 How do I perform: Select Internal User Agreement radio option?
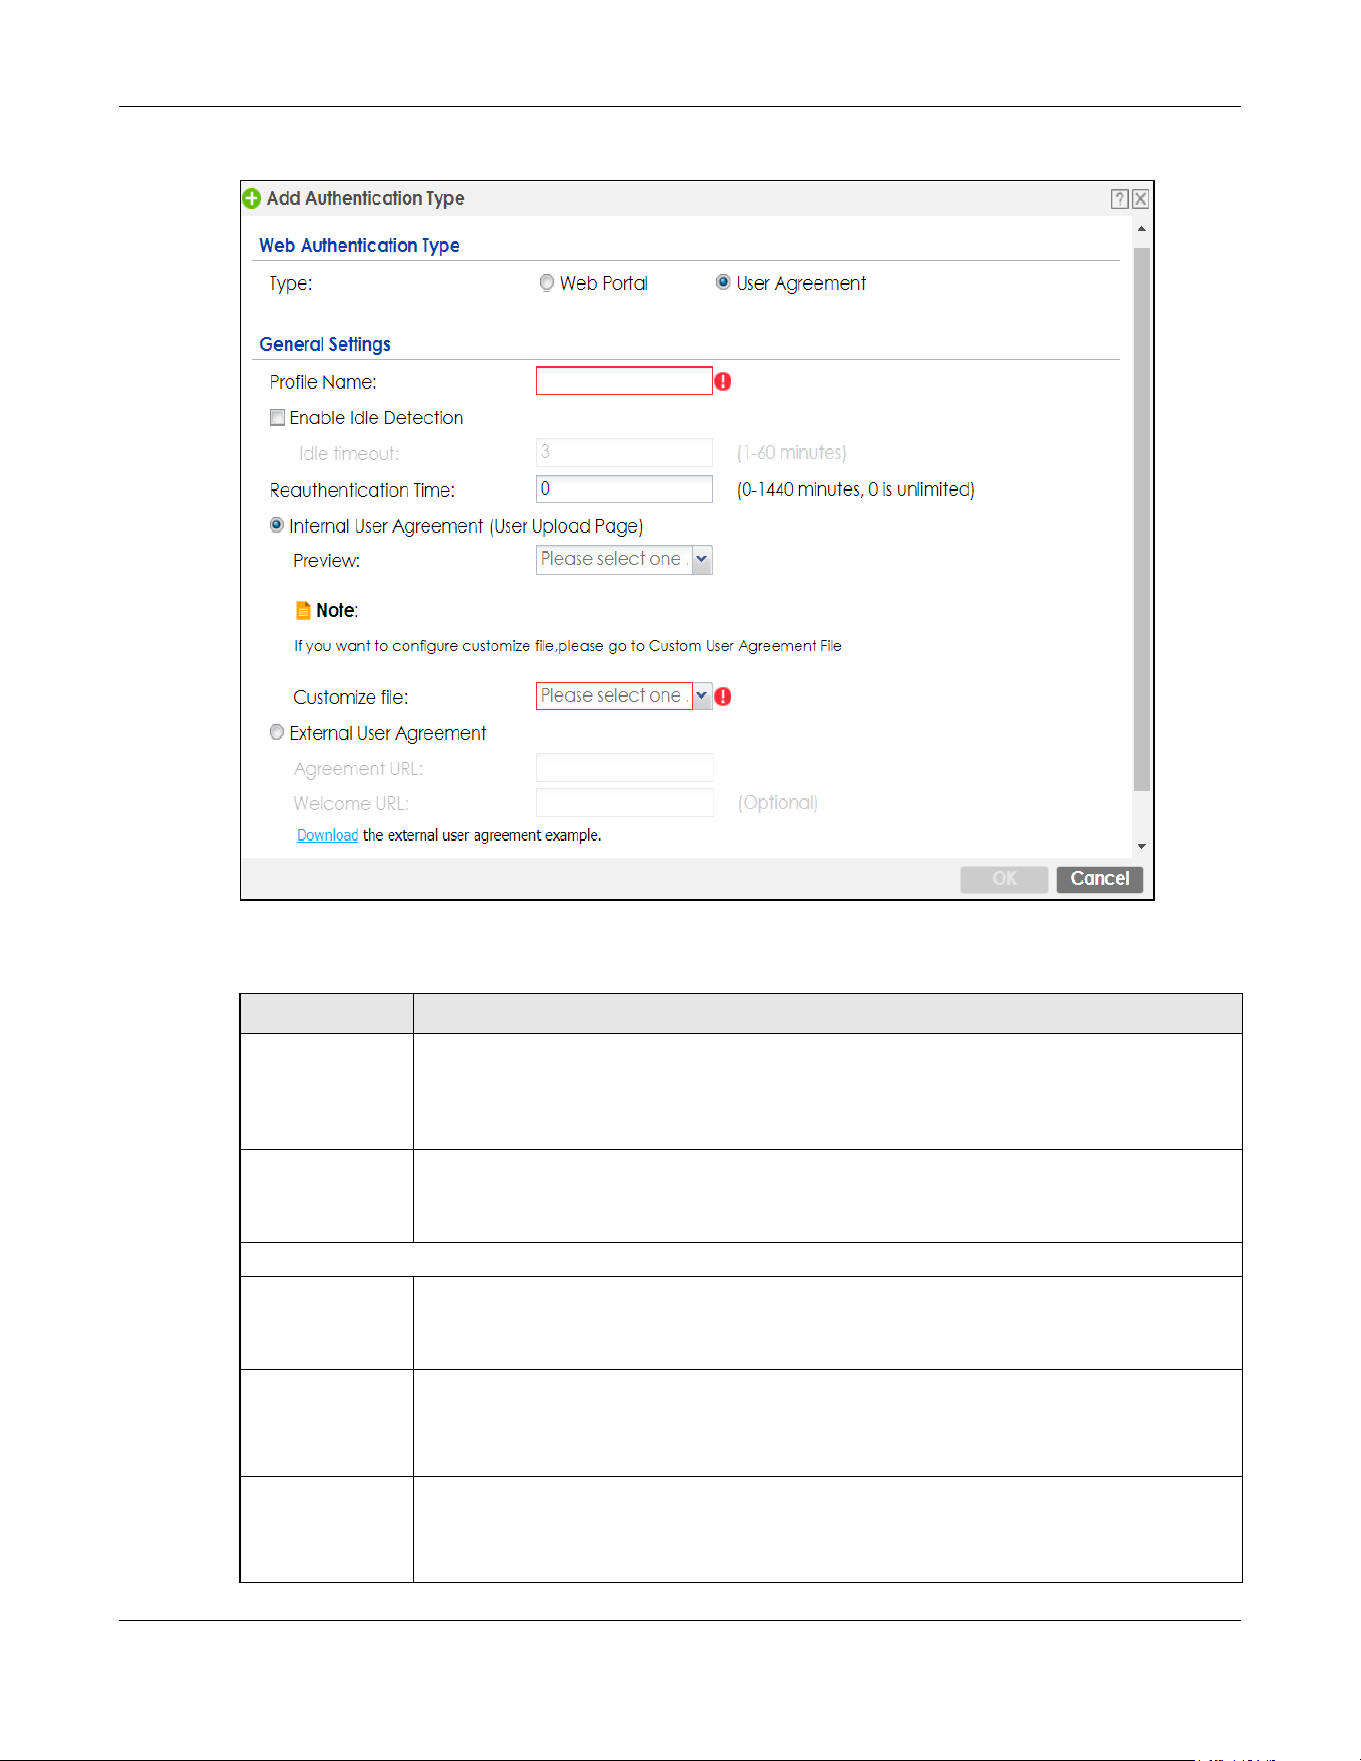point(277,525)
